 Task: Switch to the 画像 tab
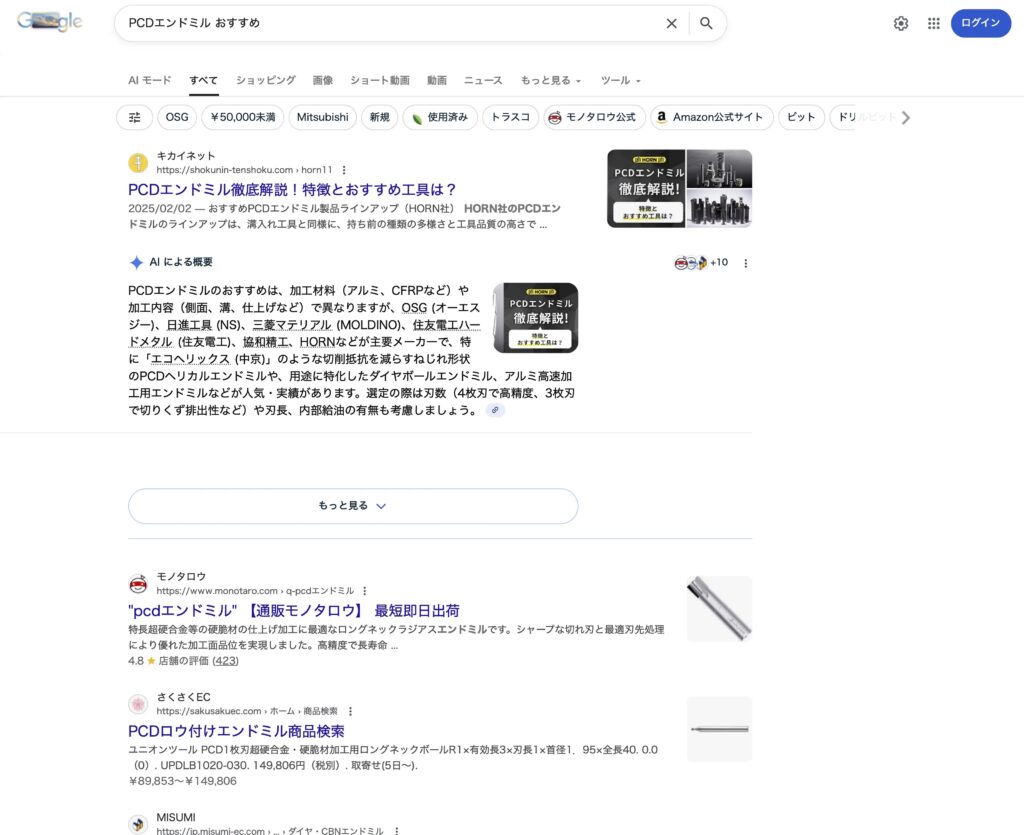(x=323, y=80)
